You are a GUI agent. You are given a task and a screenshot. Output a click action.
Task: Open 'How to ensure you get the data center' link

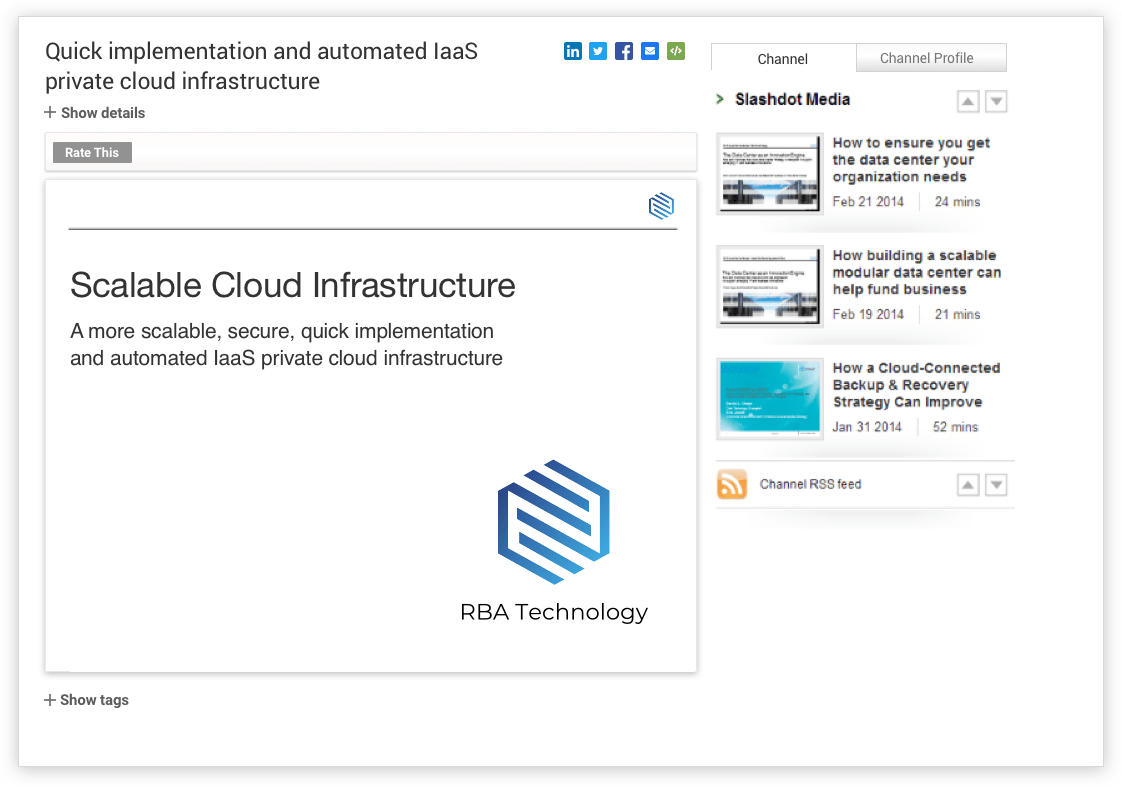click(x=911, y=160)
